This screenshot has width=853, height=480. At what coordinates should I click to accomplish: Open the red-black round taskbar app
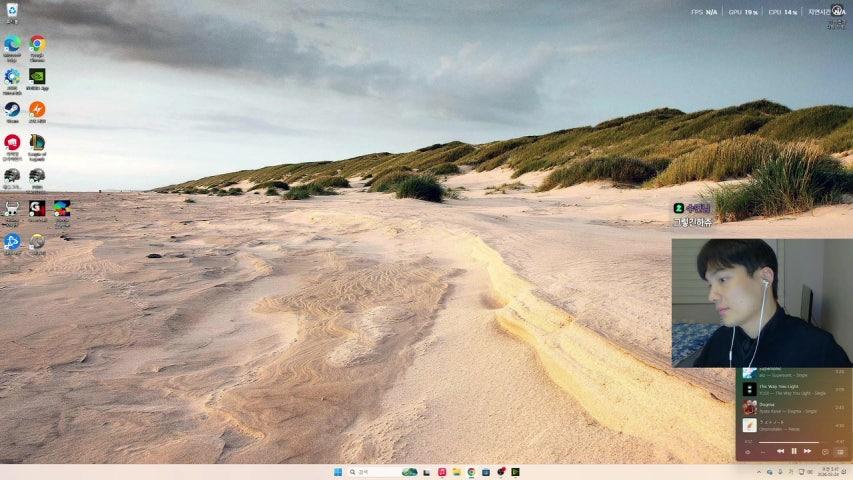point(500,472)
